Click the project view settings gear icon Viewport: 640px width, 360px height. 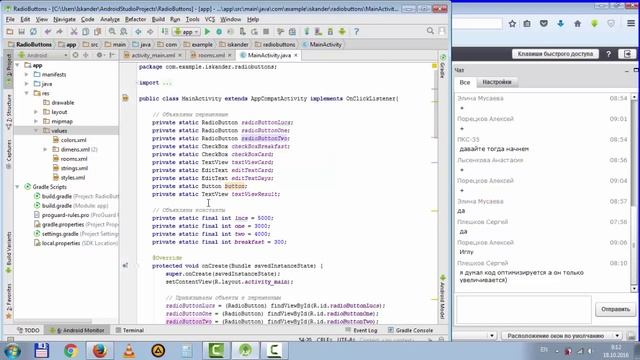[99, 55]
